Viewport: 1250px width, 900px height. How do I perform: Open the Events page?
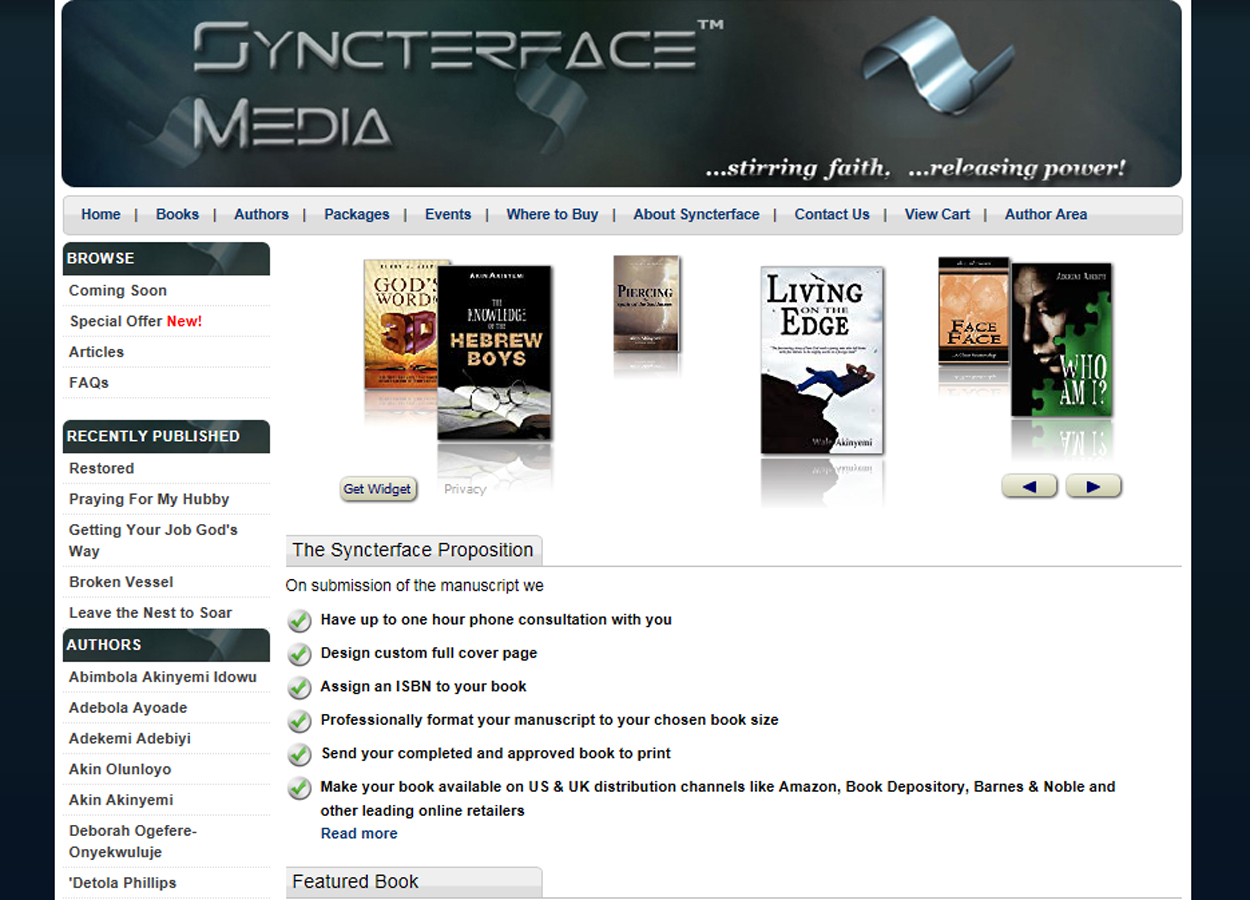pos(448,214)
